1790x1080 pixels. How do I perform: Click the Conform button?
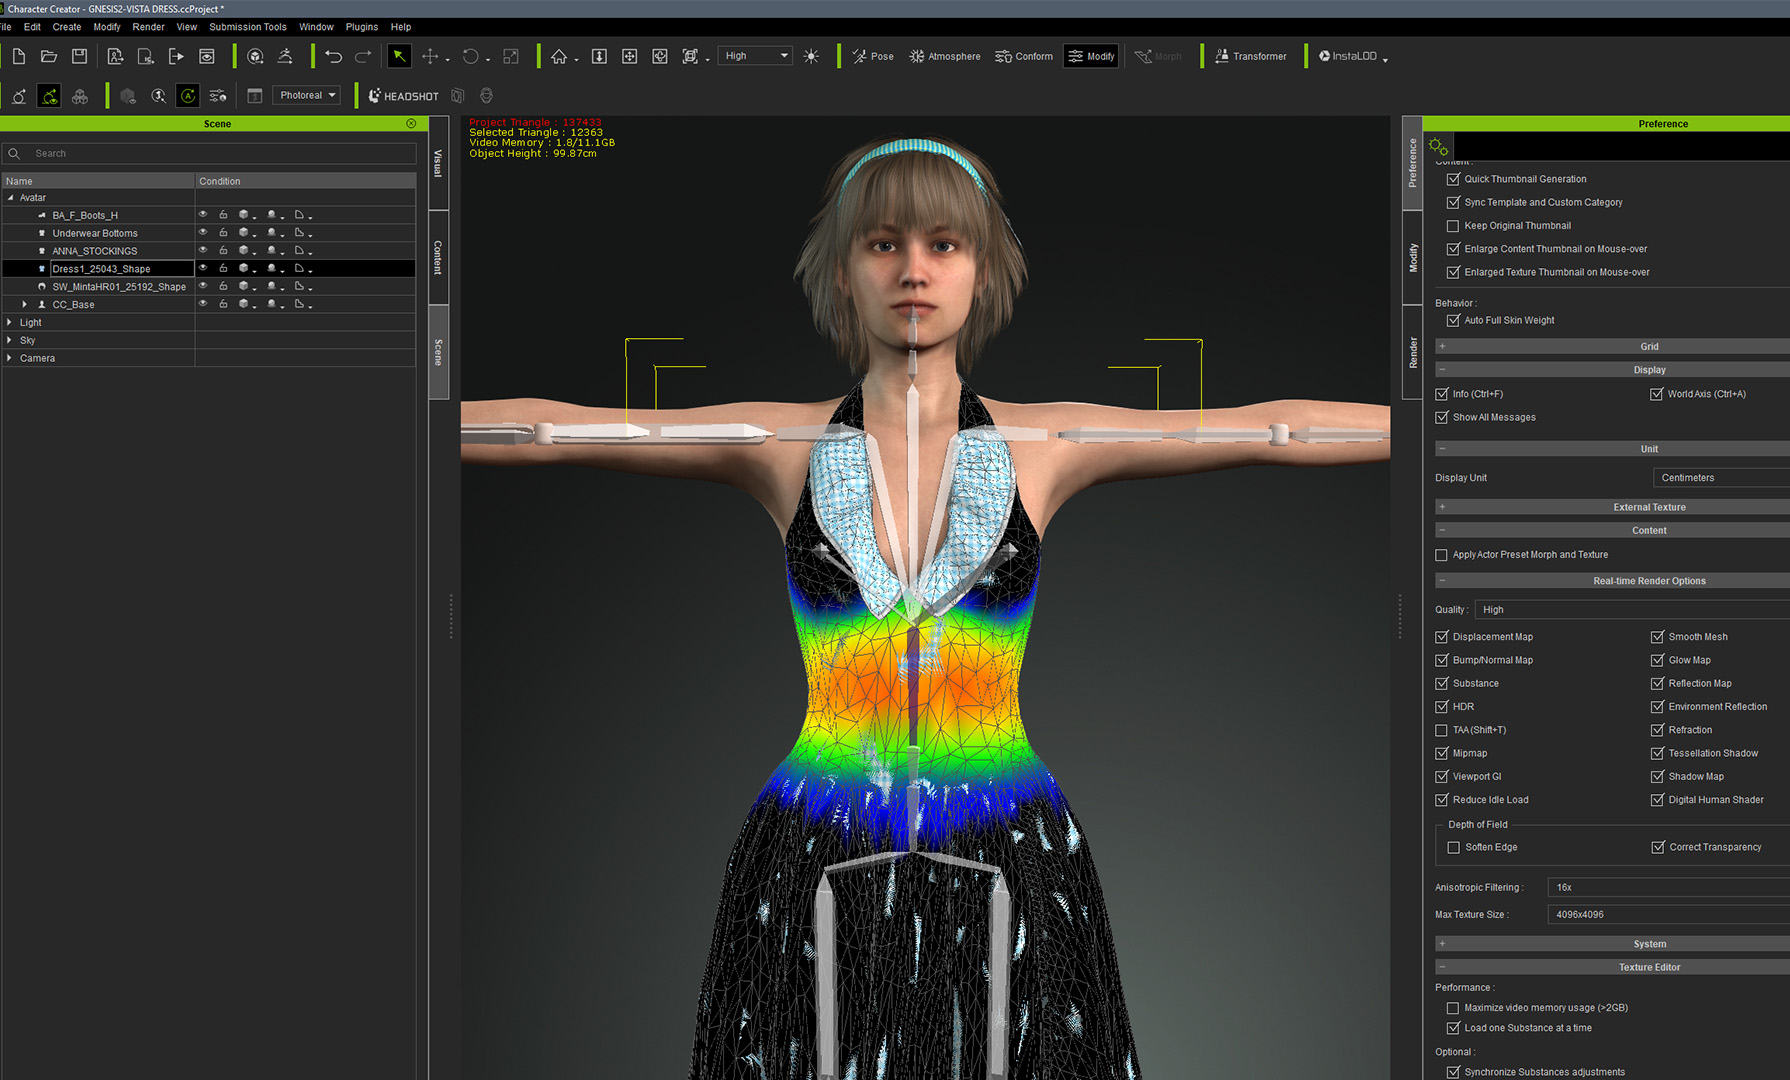tap(1024, 57)
